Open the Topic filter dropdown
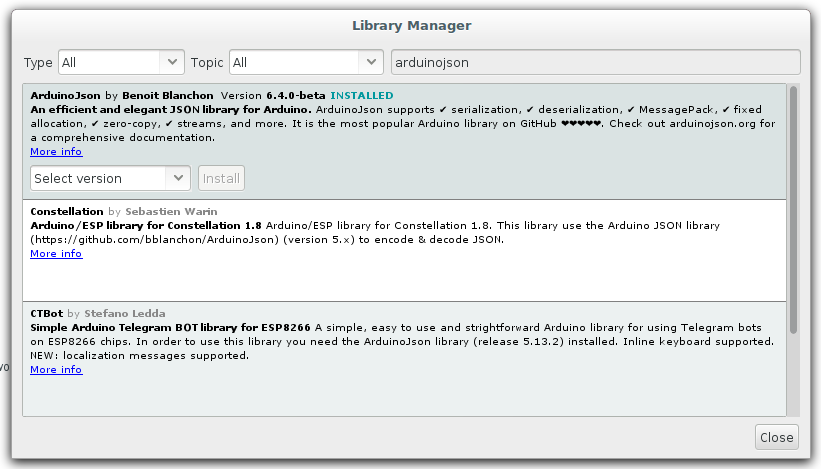This screenshot has height=469, width=821. [x=306, y=62]
